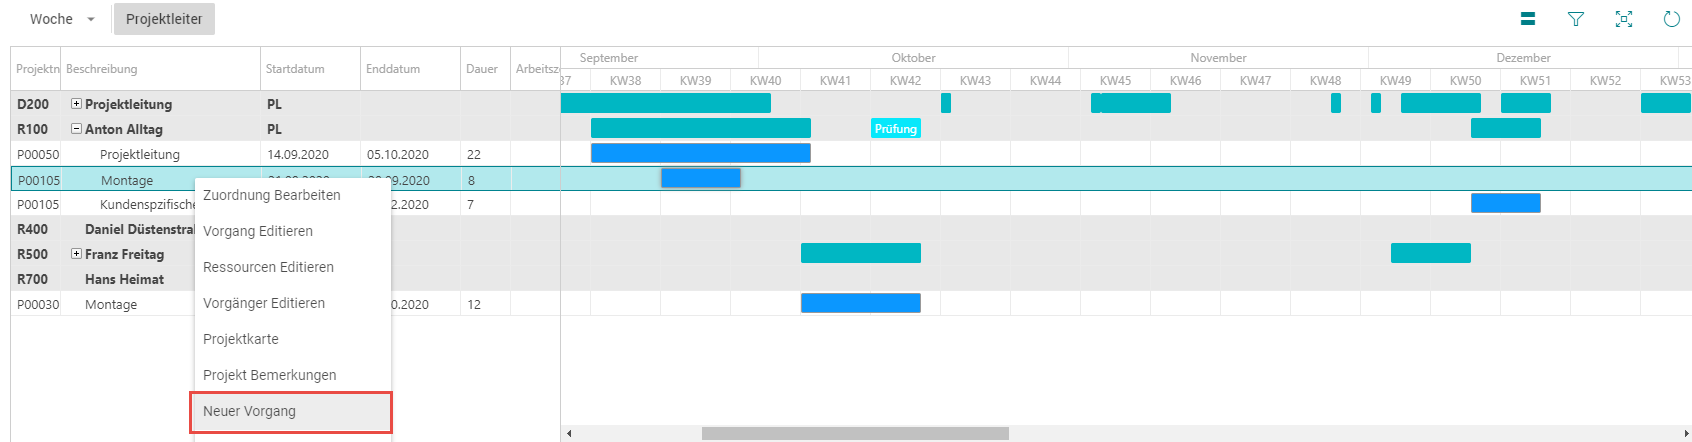The height and width of the screenshot is (442, 1692).
Task: Click the Projektleiter button
Action: [164, 19]
